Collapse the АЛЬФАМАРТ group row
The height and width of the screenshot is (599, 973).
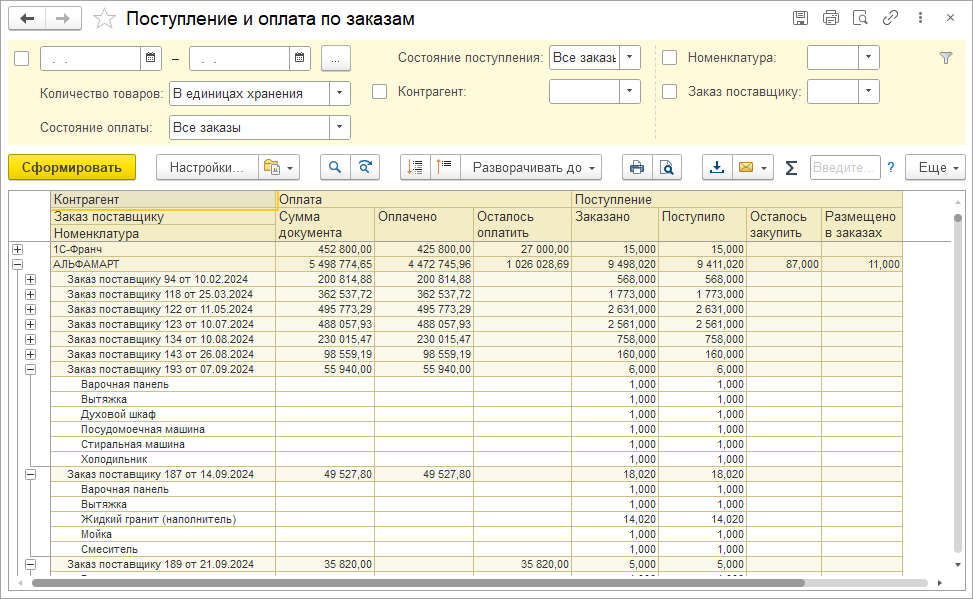tap(17, 264)
